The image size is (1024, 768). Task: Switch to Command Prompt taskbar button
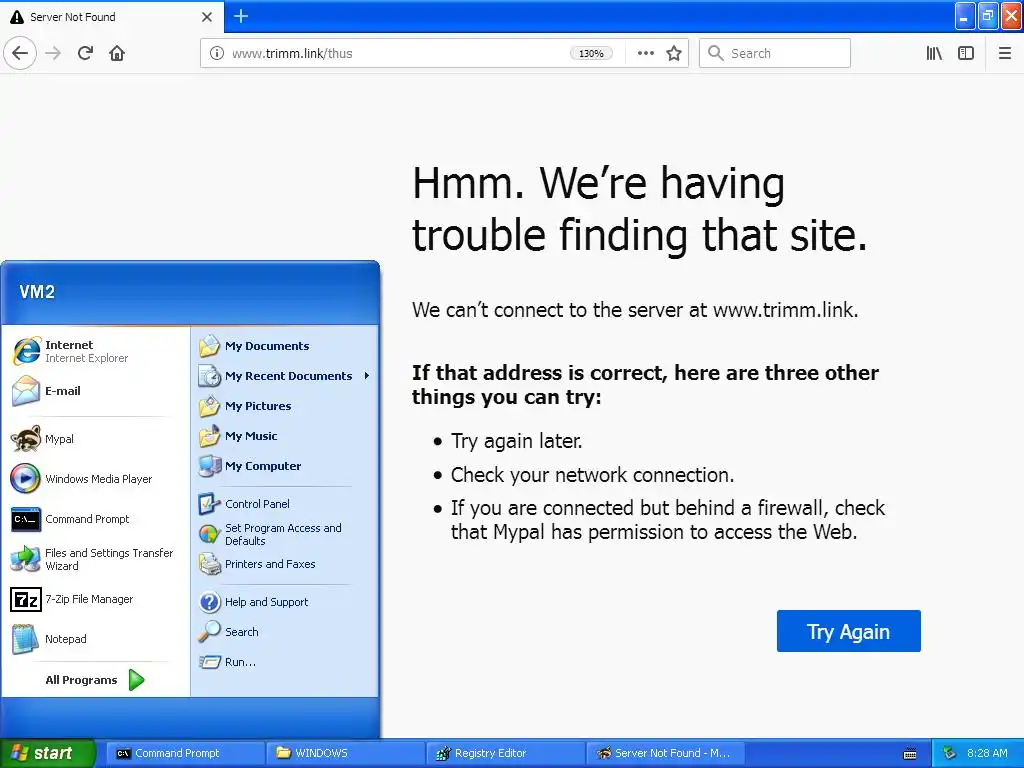coord(185,753)
